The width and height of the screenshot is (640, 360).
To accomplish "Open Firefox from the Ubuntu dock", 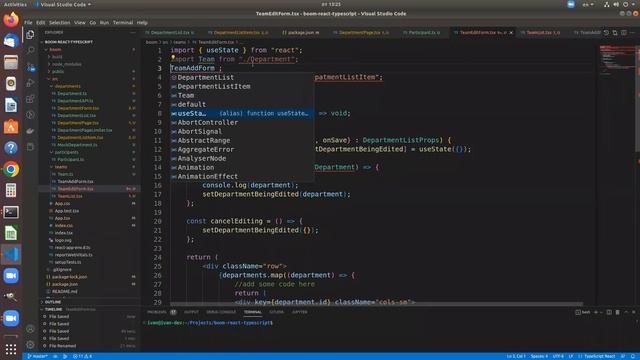I will point(11,20).
